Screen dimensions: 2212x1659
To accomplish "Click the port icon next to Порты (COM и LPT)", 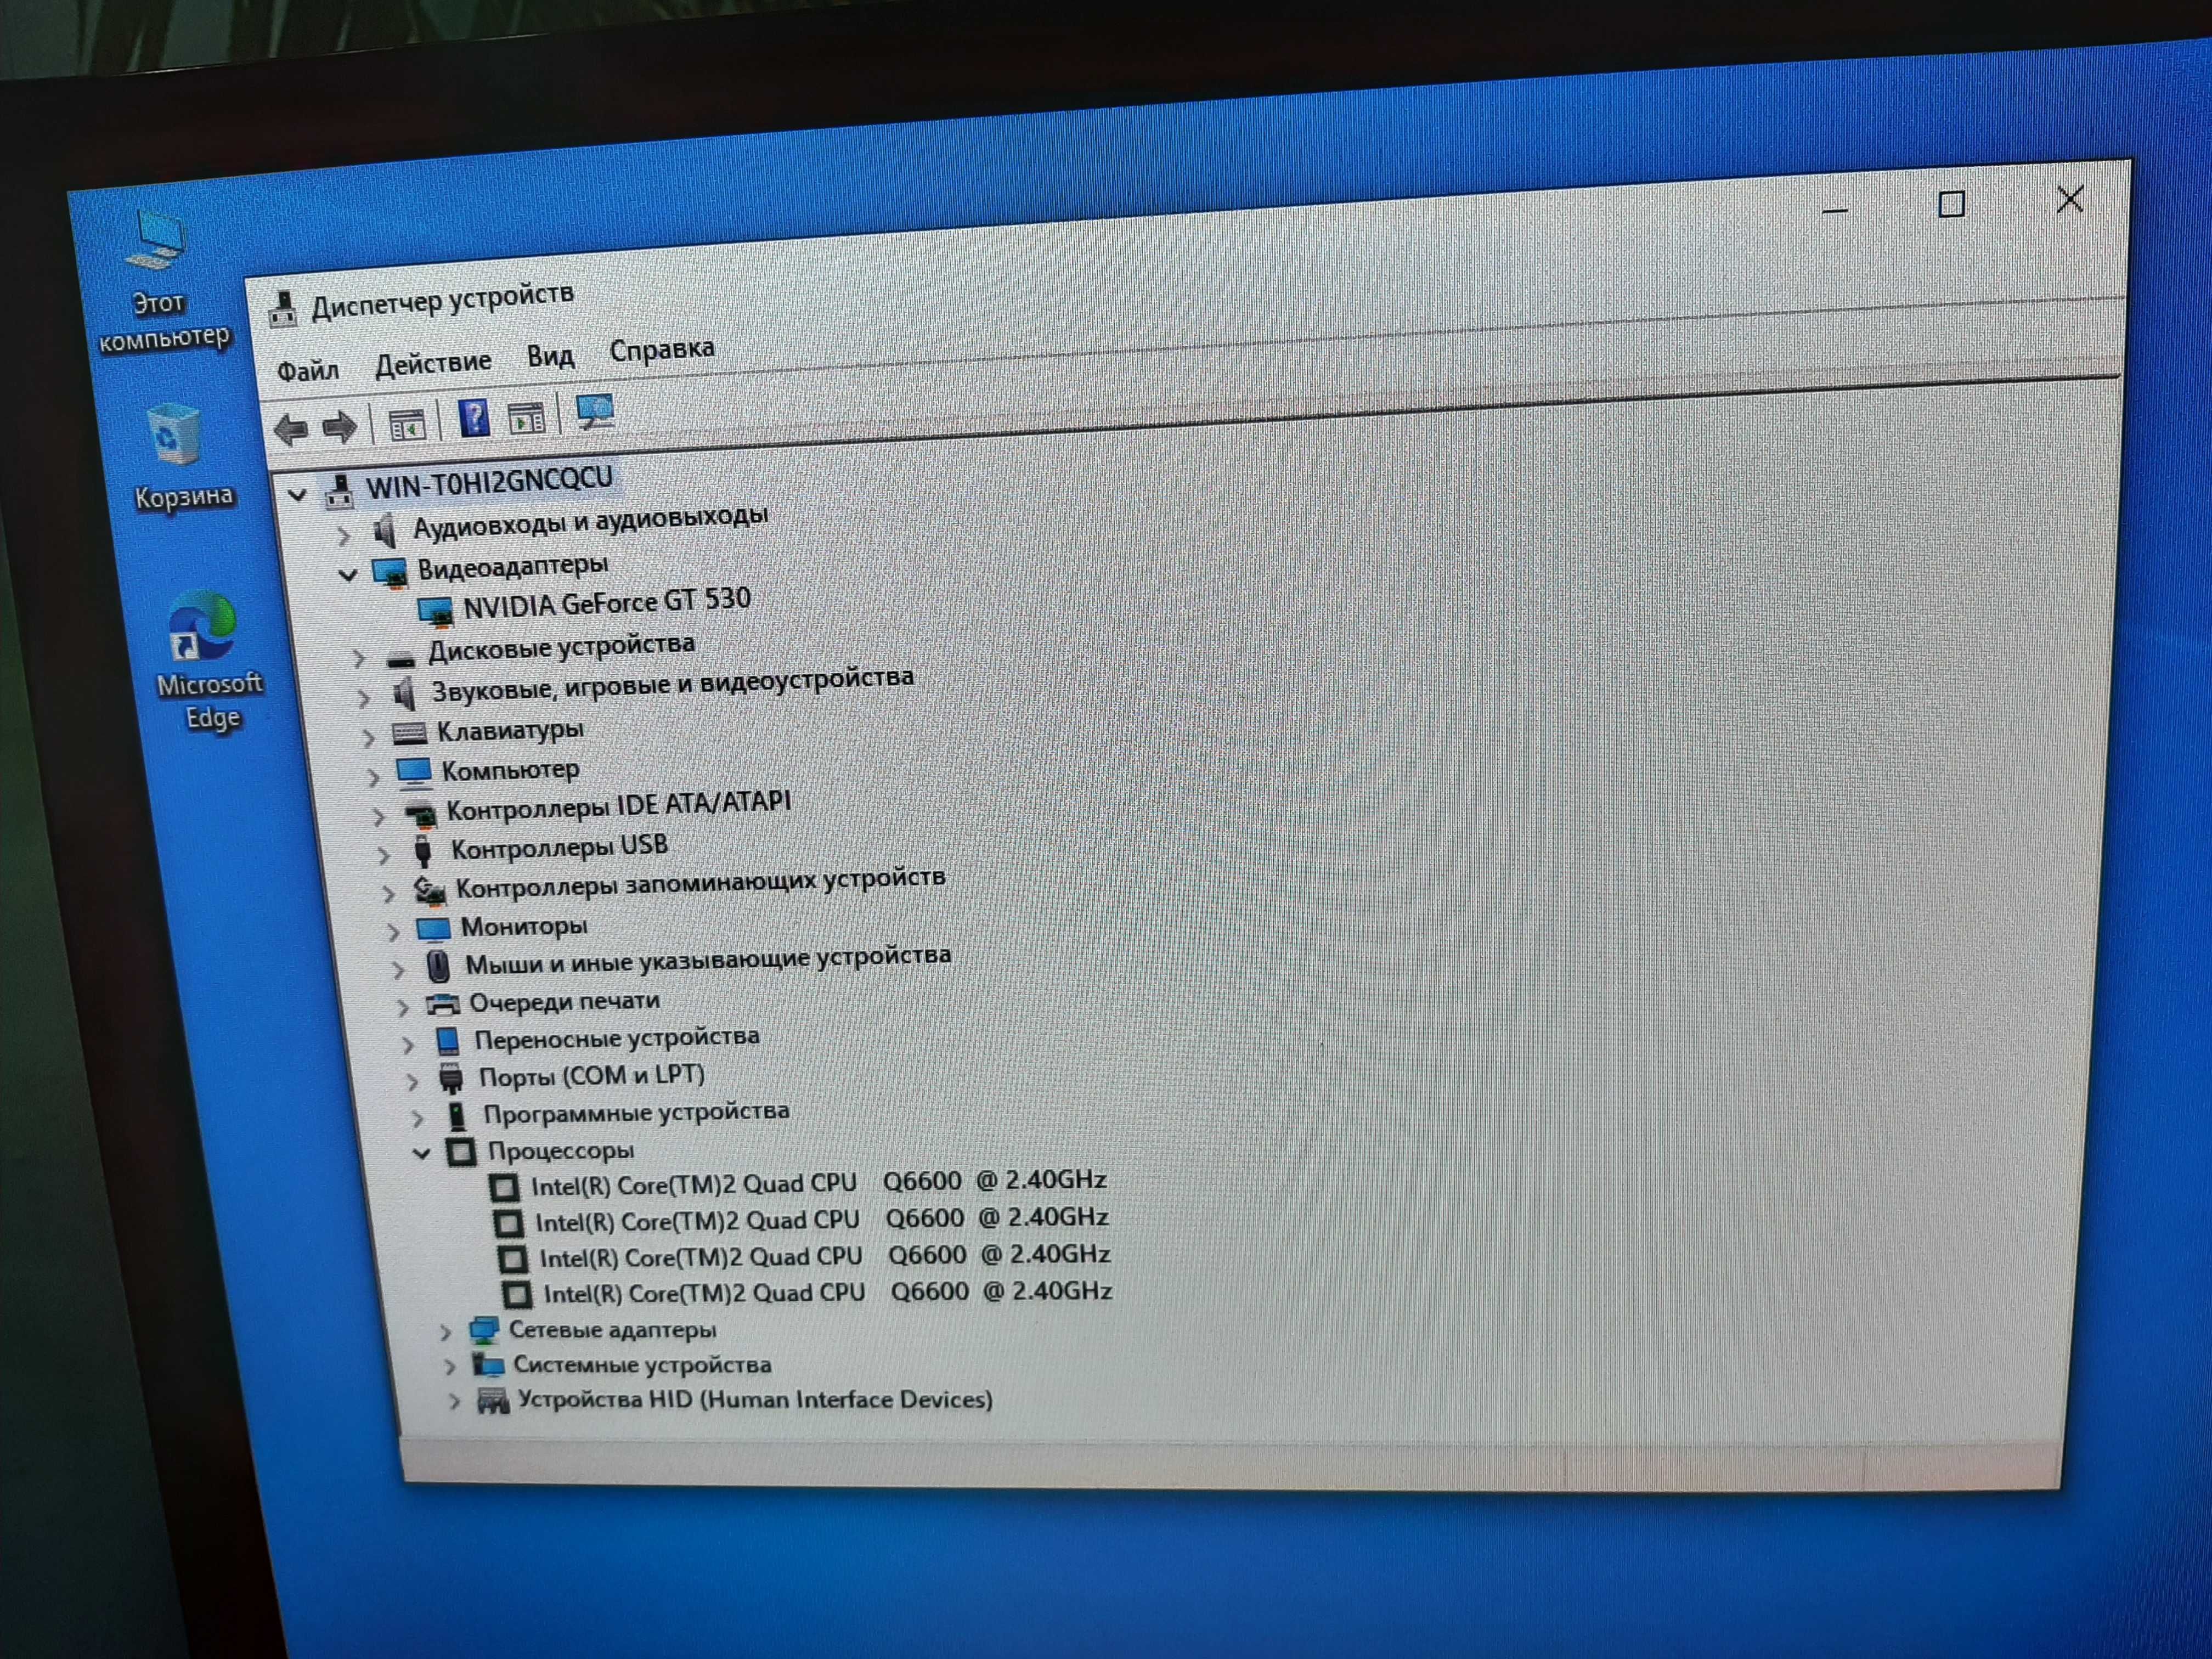I will pyautogui.click(x=451, y=1078).
